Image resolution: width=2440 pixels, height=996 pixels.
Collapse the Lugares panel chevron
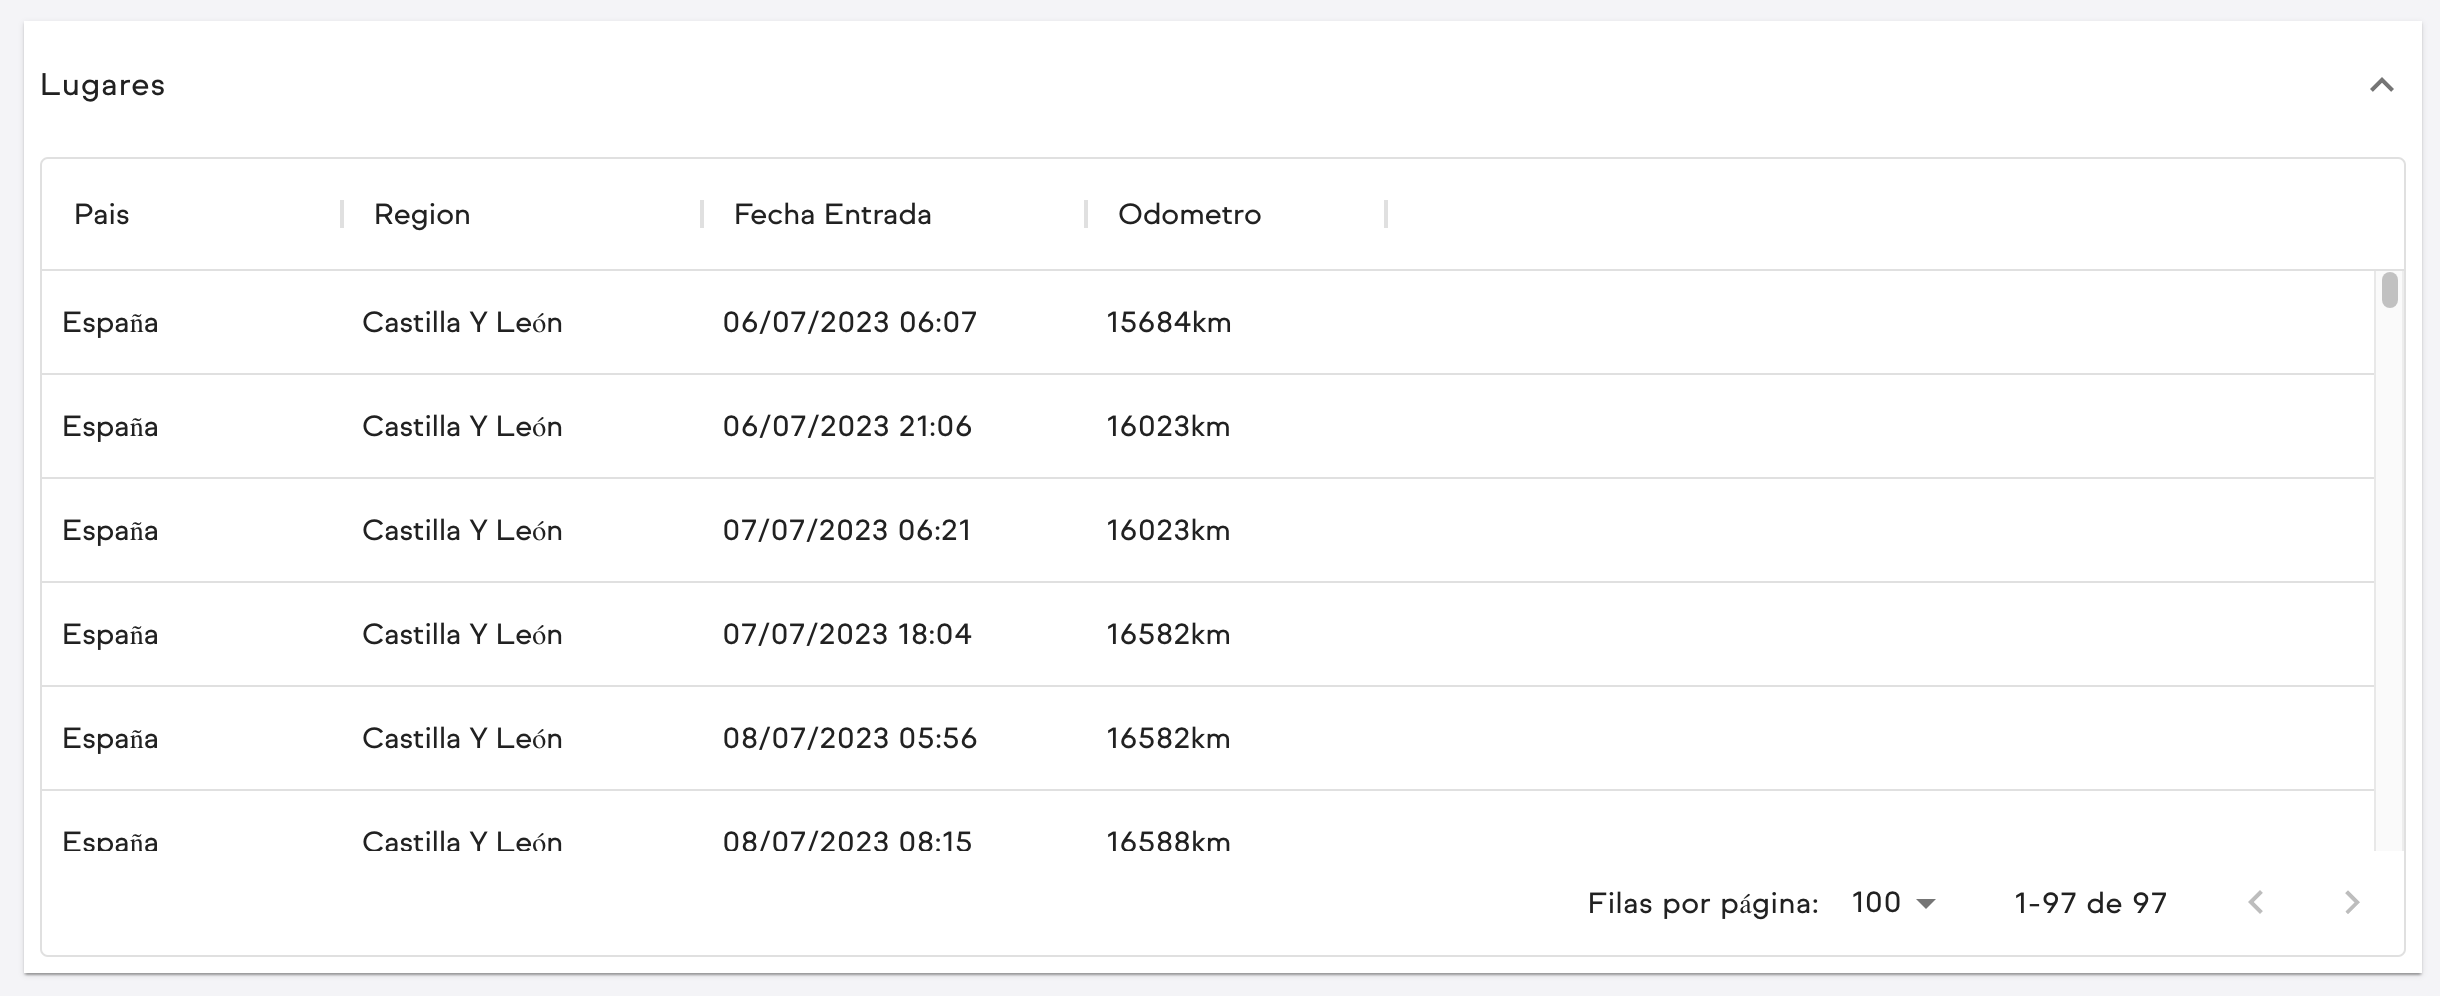pos(2381,86)
